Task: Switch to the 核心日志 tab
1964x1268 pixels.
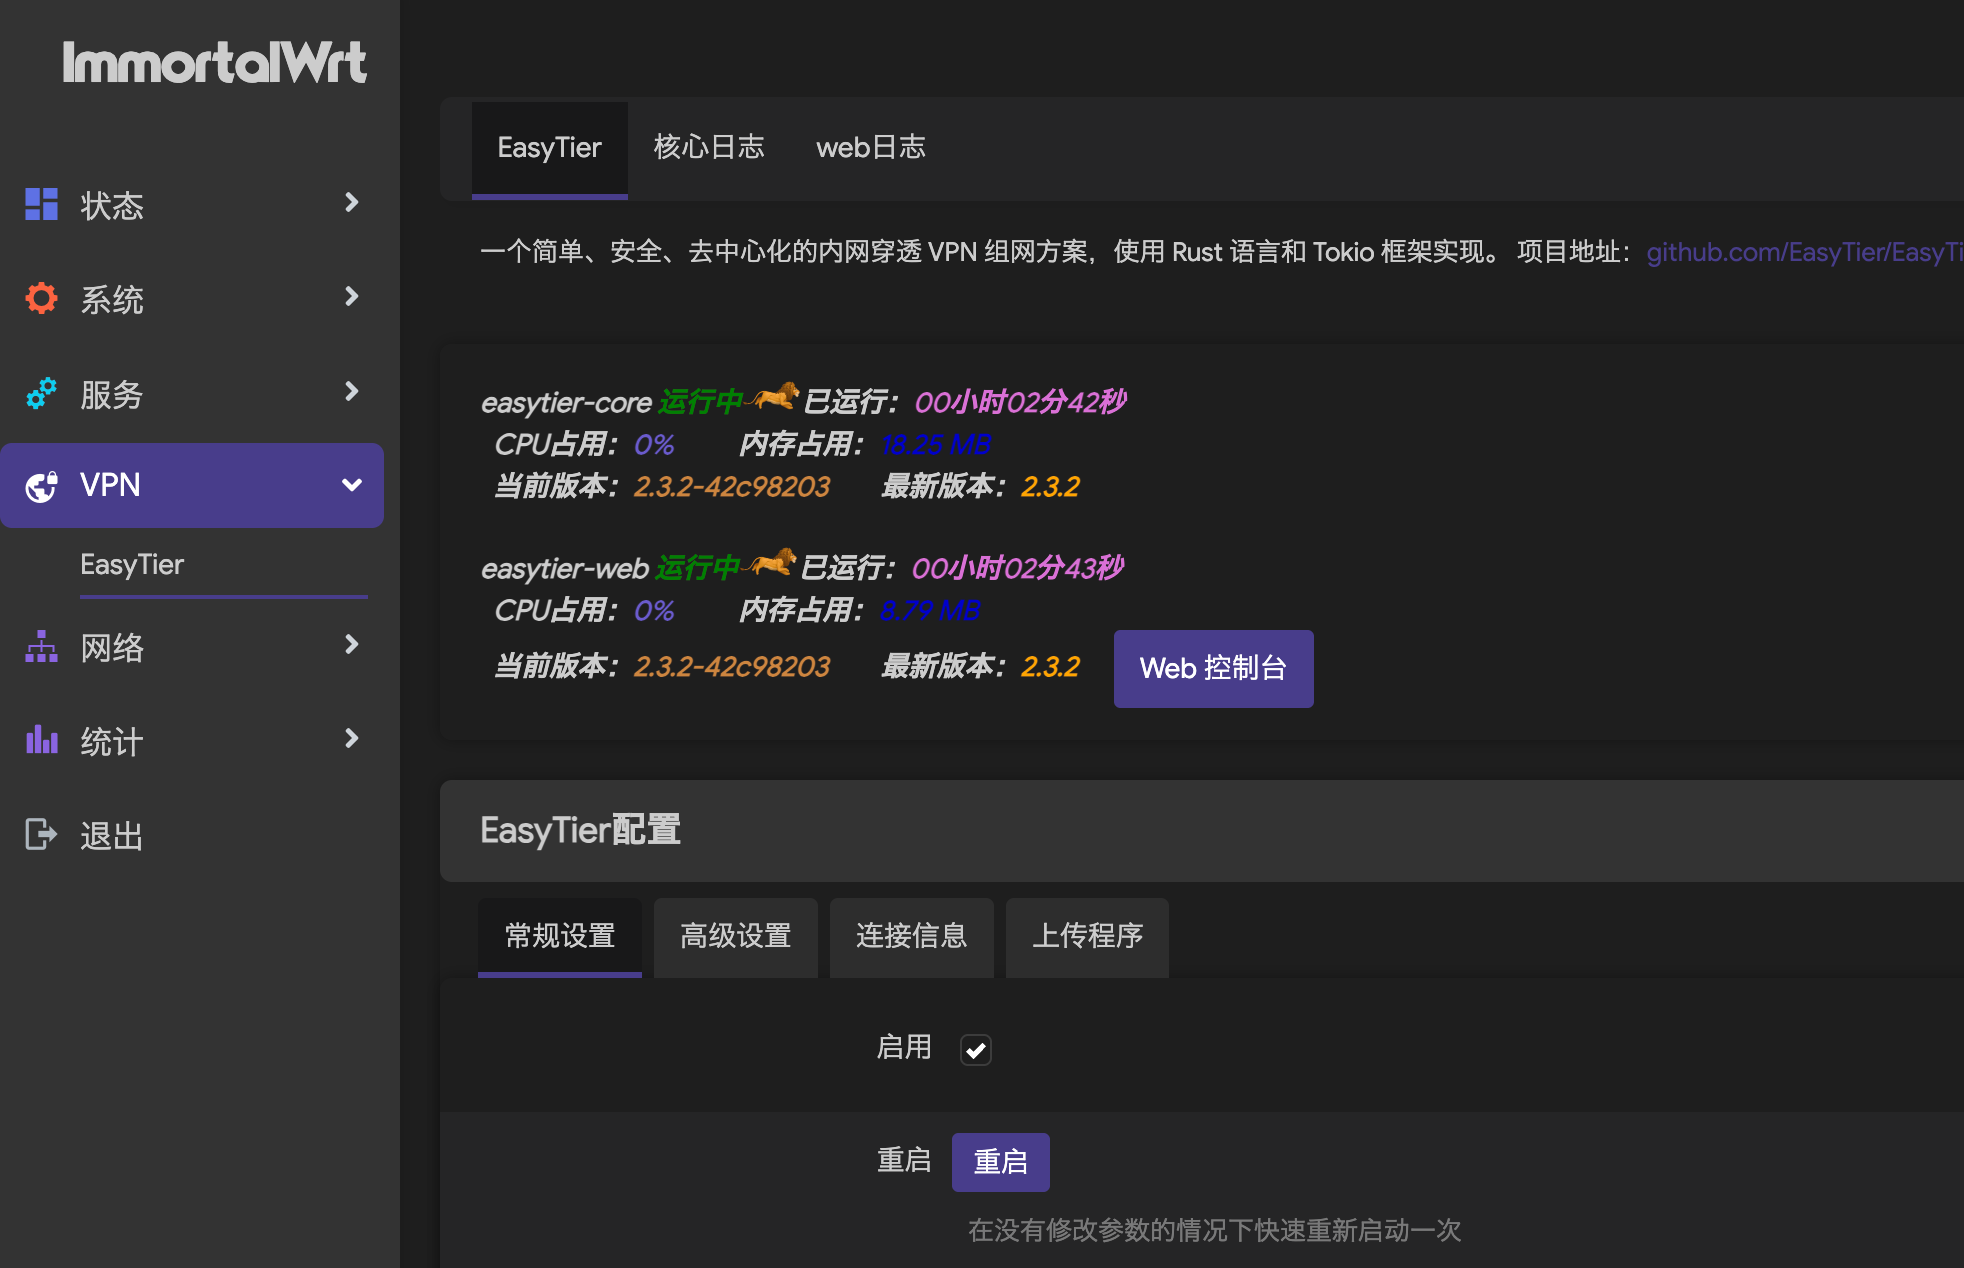Action: tap(709, 147)
